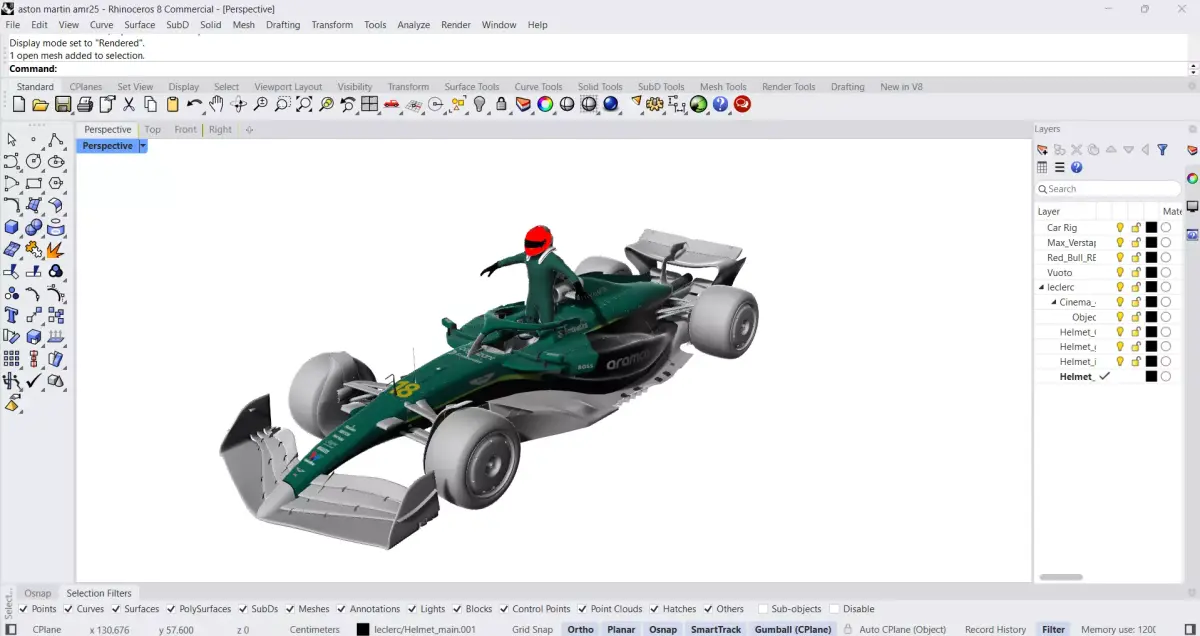
Task: Toggle the Curves selection filter checkbox
Action: [69, 609]
